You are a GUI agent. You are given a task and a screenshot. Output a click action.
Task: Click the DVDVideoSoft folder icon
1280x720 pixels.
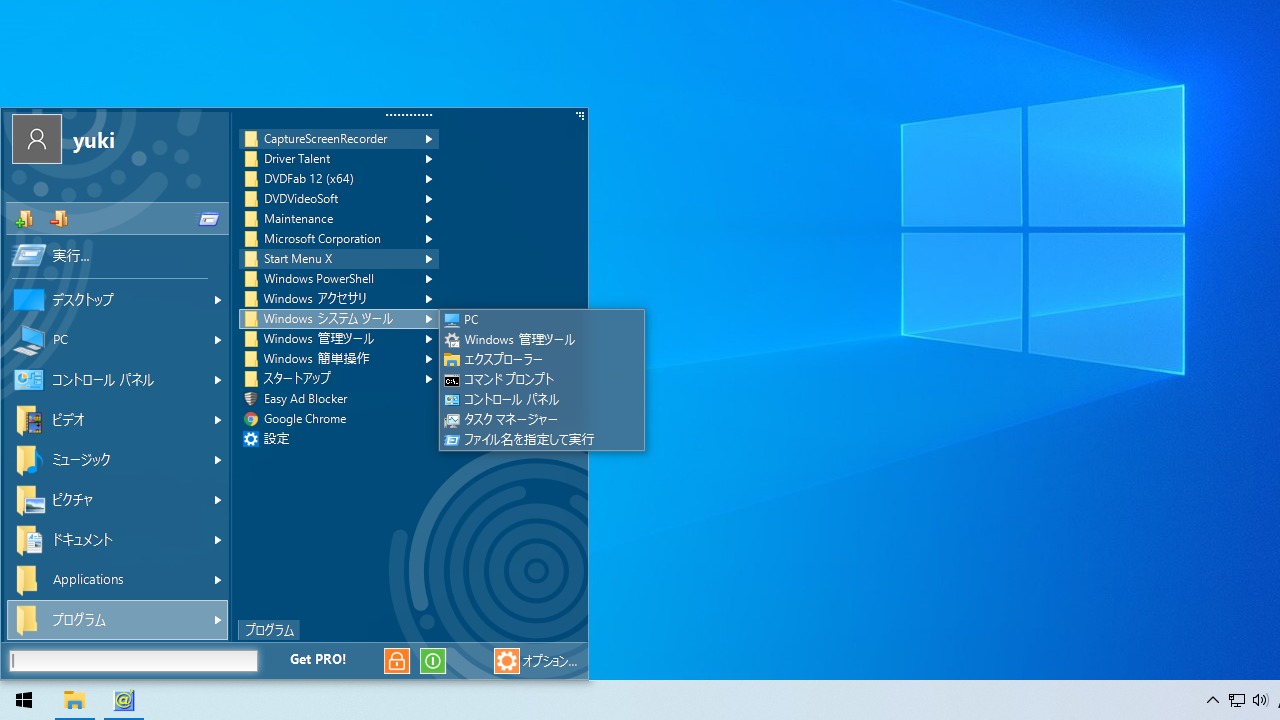point(251,199)
